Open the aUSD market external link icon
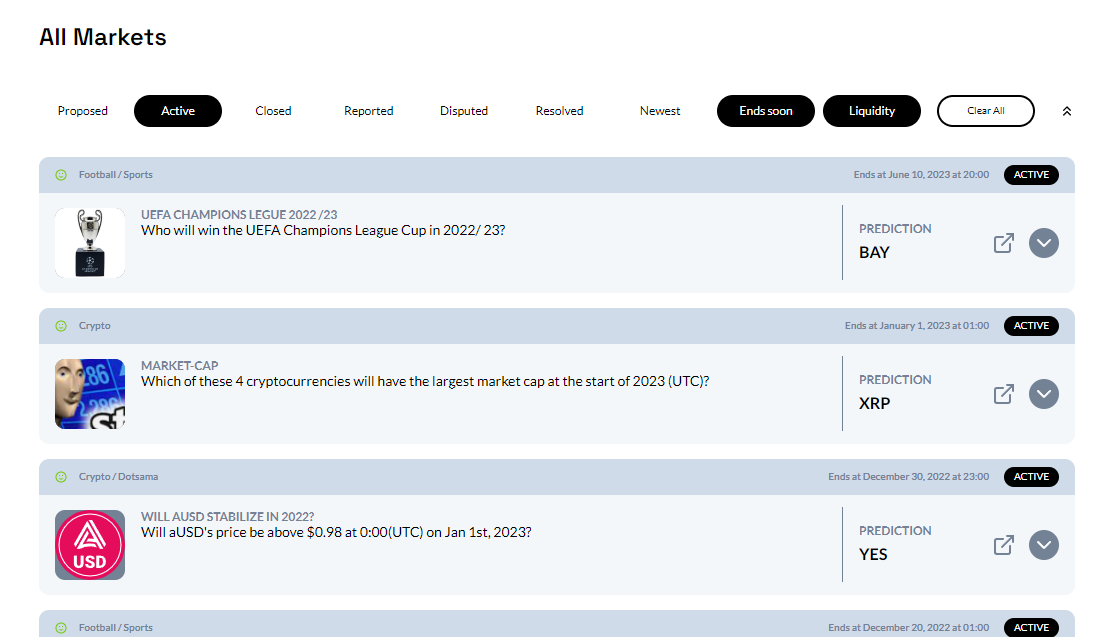 1003,545
